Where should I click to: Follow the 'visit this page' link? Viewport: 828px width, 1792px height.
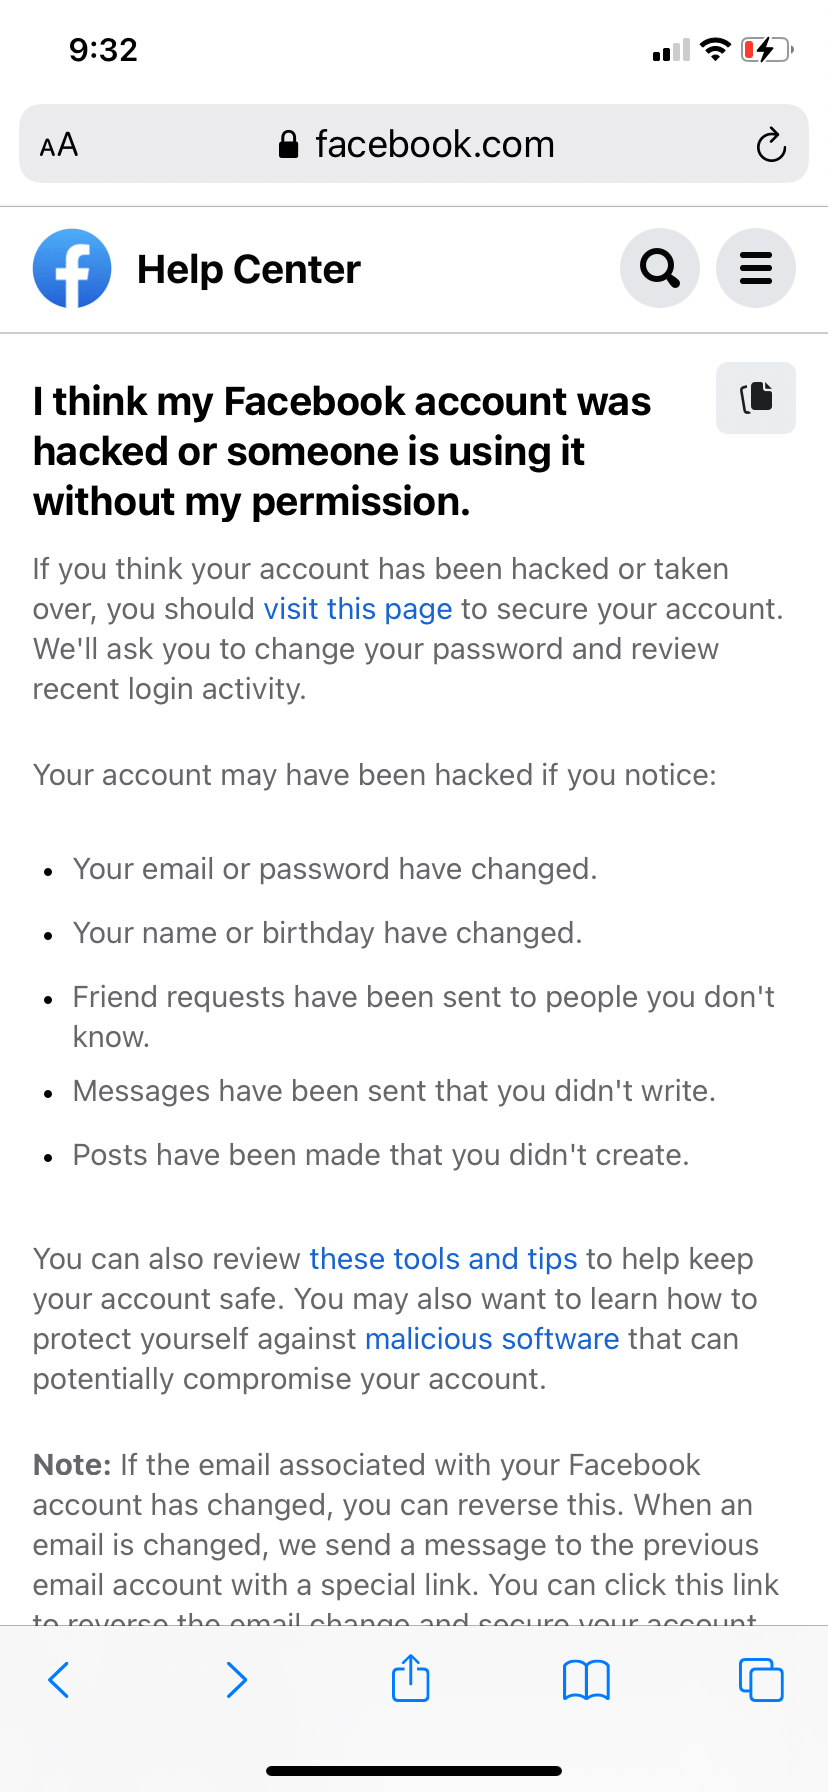pos(358,609)
